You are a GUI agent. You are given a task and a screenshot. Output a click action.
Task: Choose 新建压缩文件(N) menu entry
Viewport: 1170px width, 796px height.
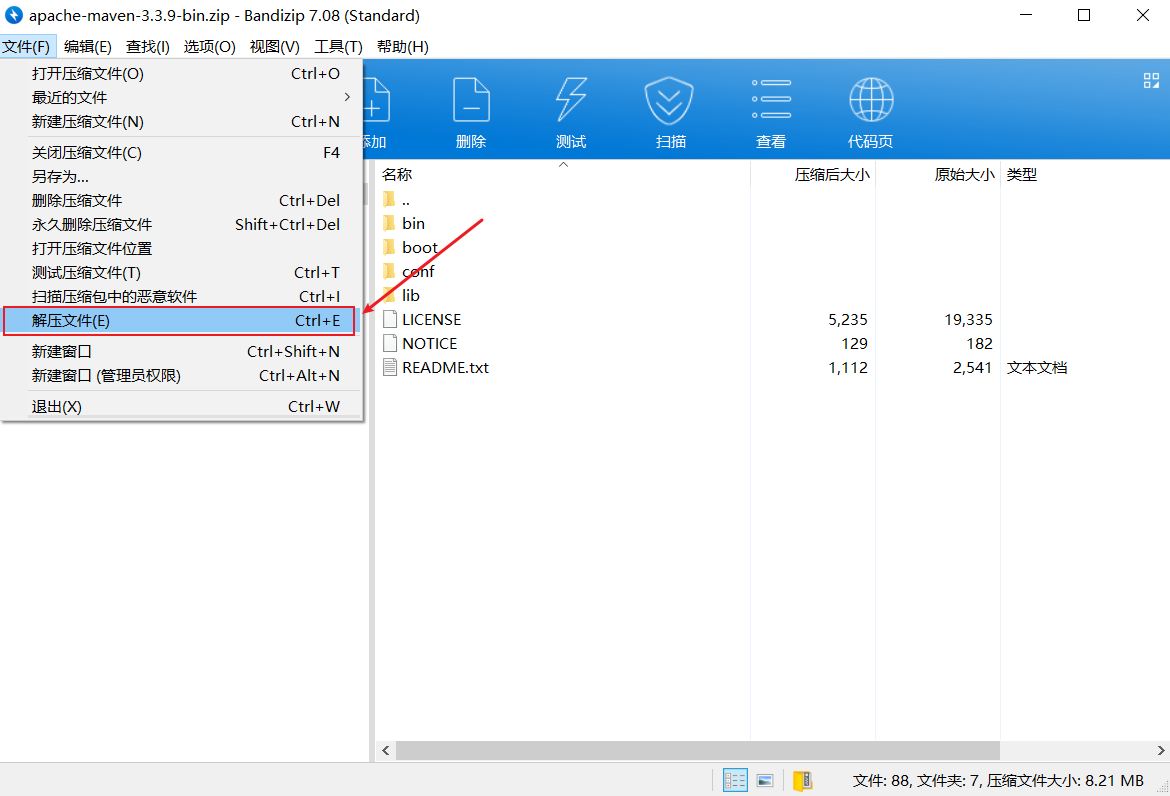tap(181, 121)
